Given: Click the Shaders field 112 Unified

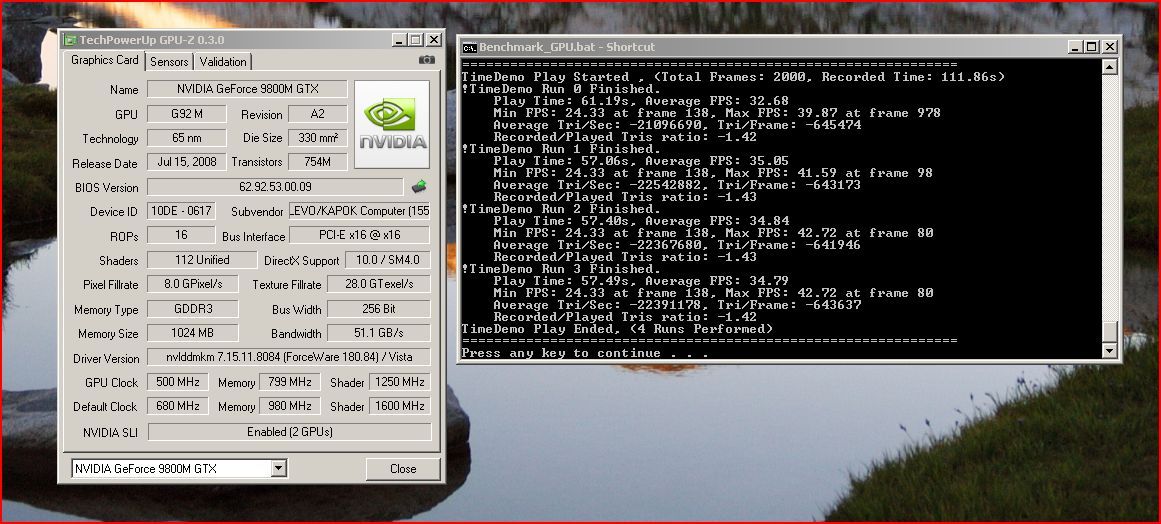Looking at the screenshot, I should tap(202, 260).
